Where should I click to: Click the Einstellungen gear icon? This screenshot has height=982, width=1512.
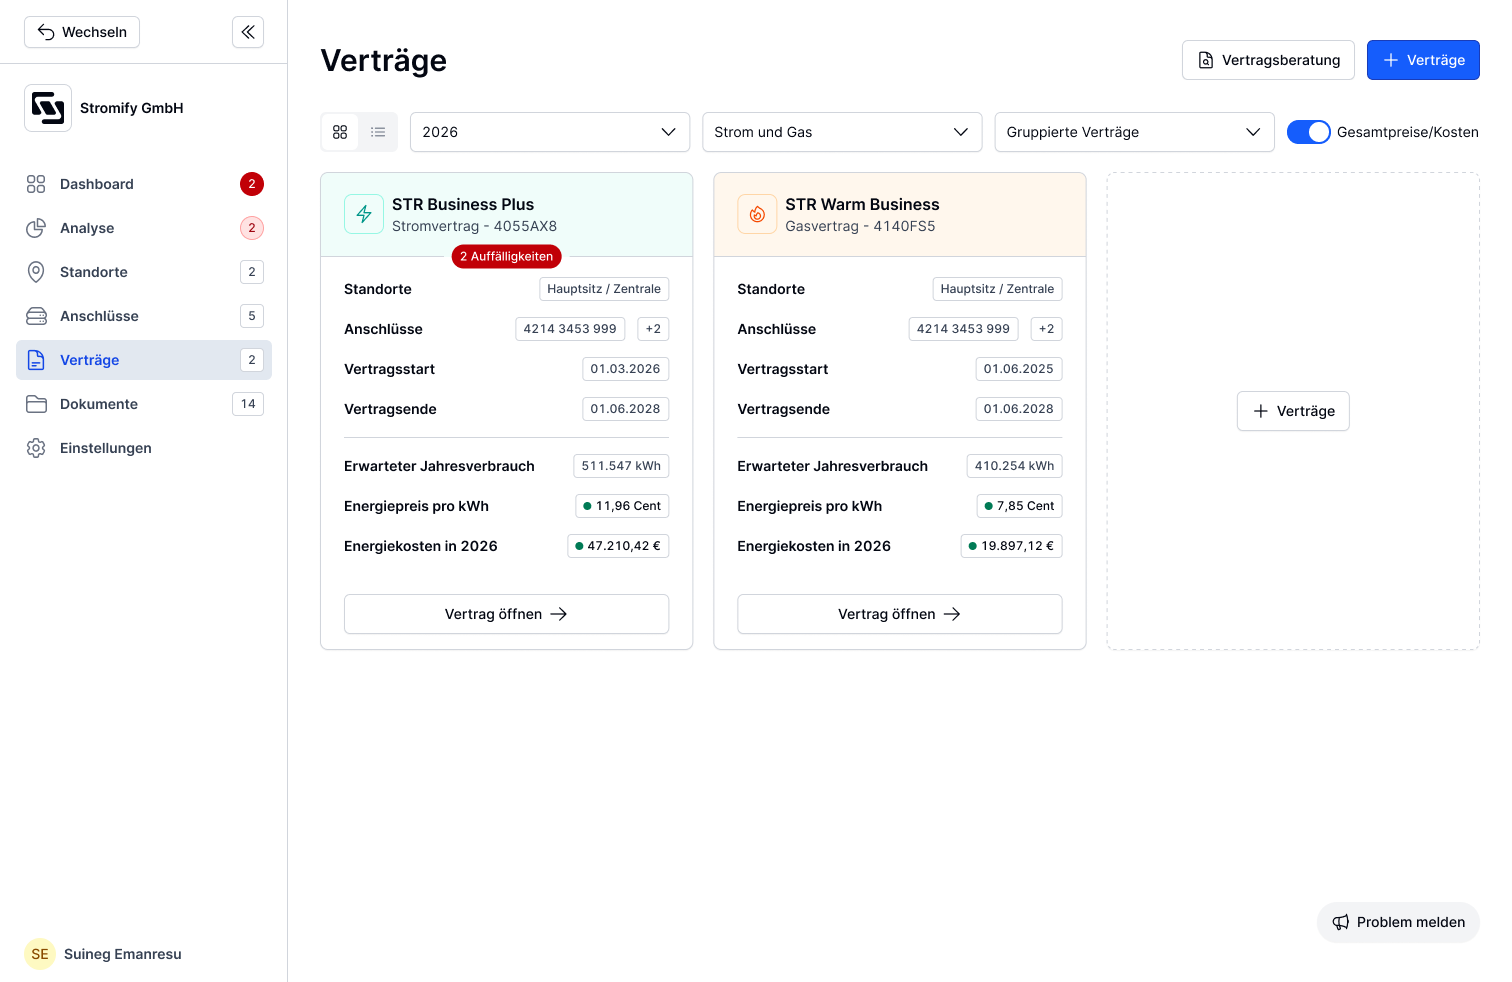[36, 448]
